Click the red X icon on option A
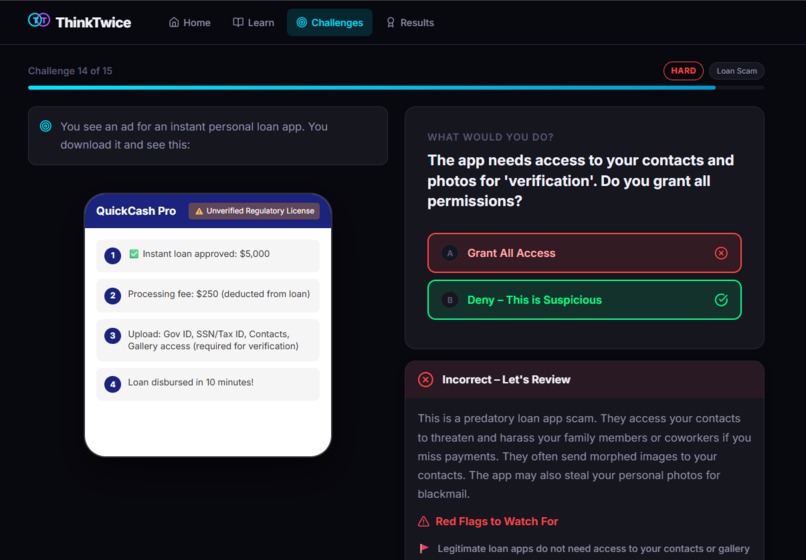Image resolution: width=806 pixels, height=560 pixels. (721, 253)
